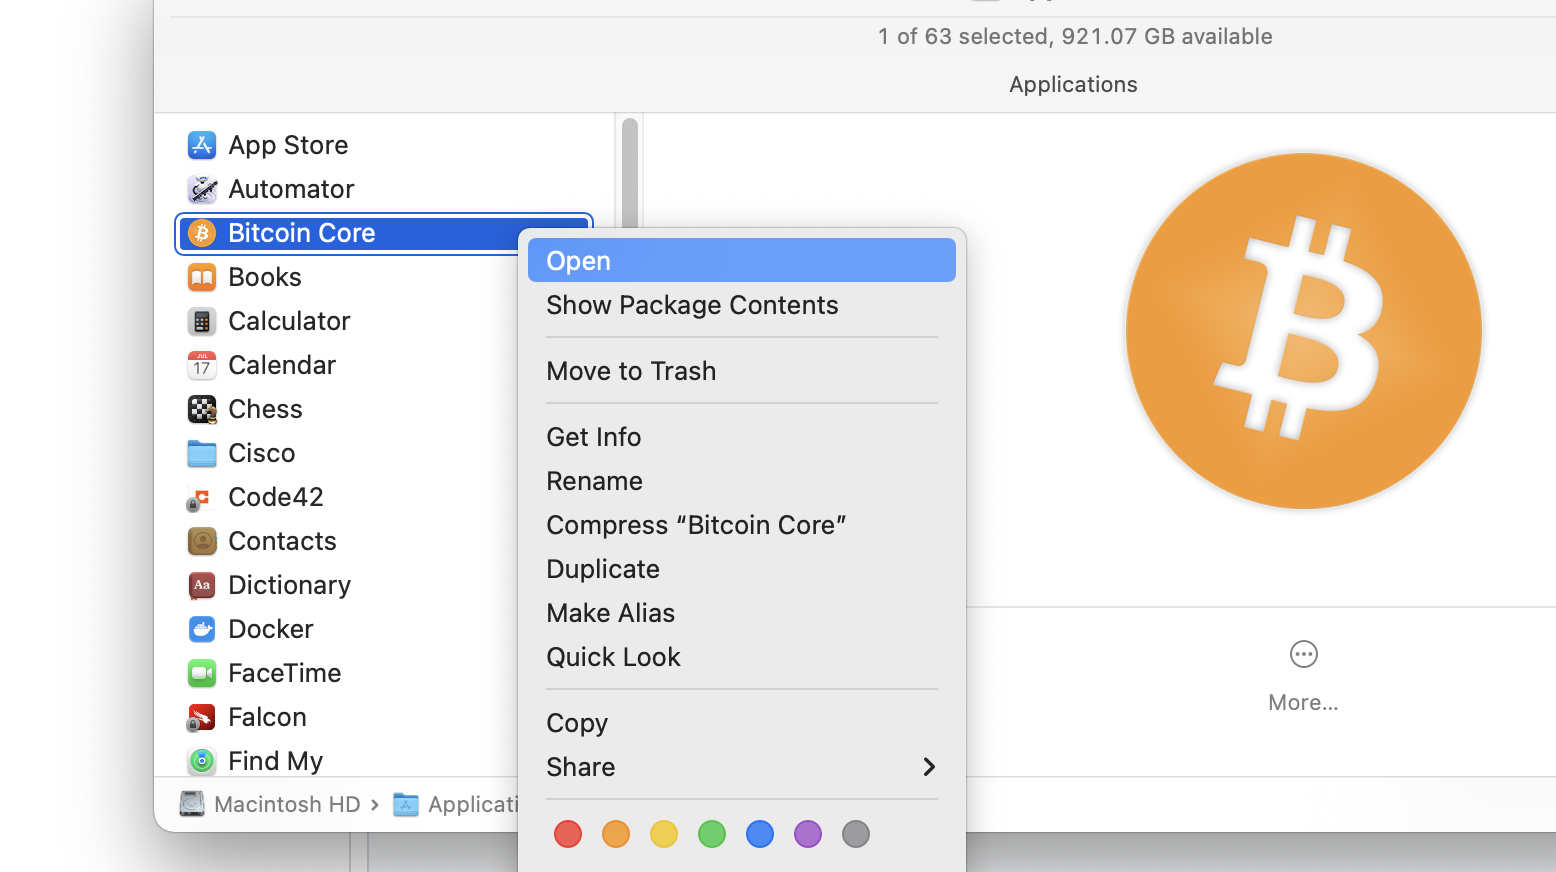Select the Calendar row text
Viewport: 1556px width, 872px height.
(x=282, y=365)
